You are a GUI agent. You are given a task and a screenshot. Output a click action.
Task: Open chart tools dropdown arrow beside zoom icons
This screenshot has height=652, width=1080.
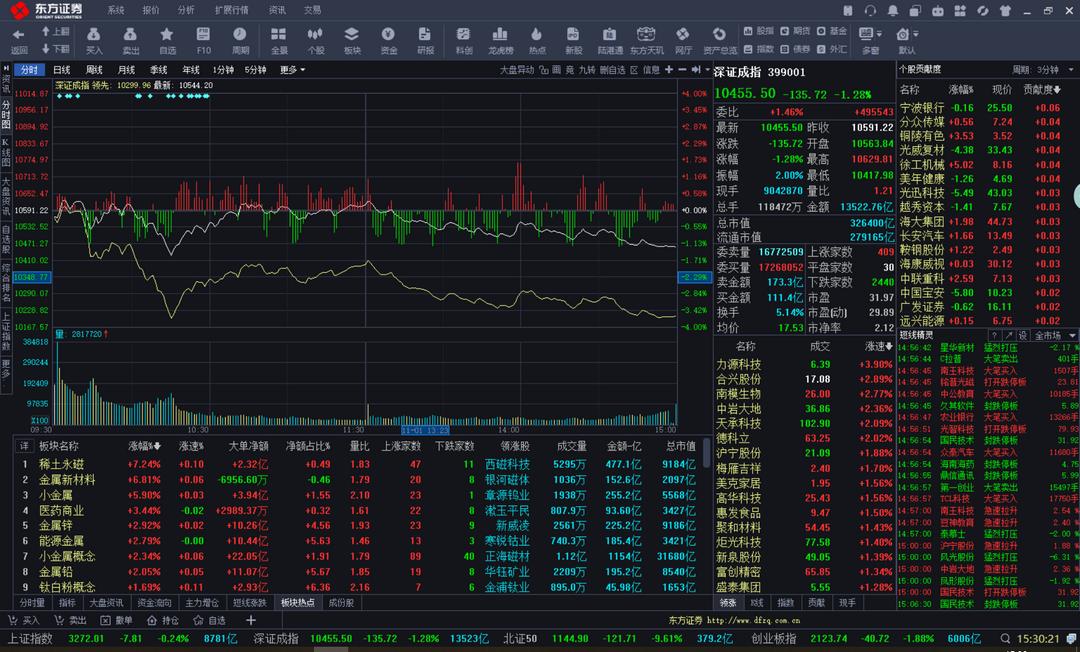(707, 70)
